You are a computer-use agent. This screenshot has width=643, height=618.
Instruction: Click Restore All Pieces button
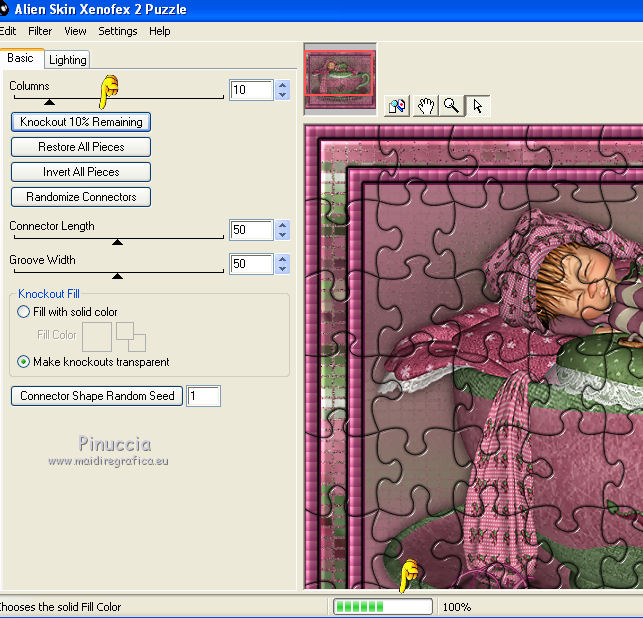point(81,147)
